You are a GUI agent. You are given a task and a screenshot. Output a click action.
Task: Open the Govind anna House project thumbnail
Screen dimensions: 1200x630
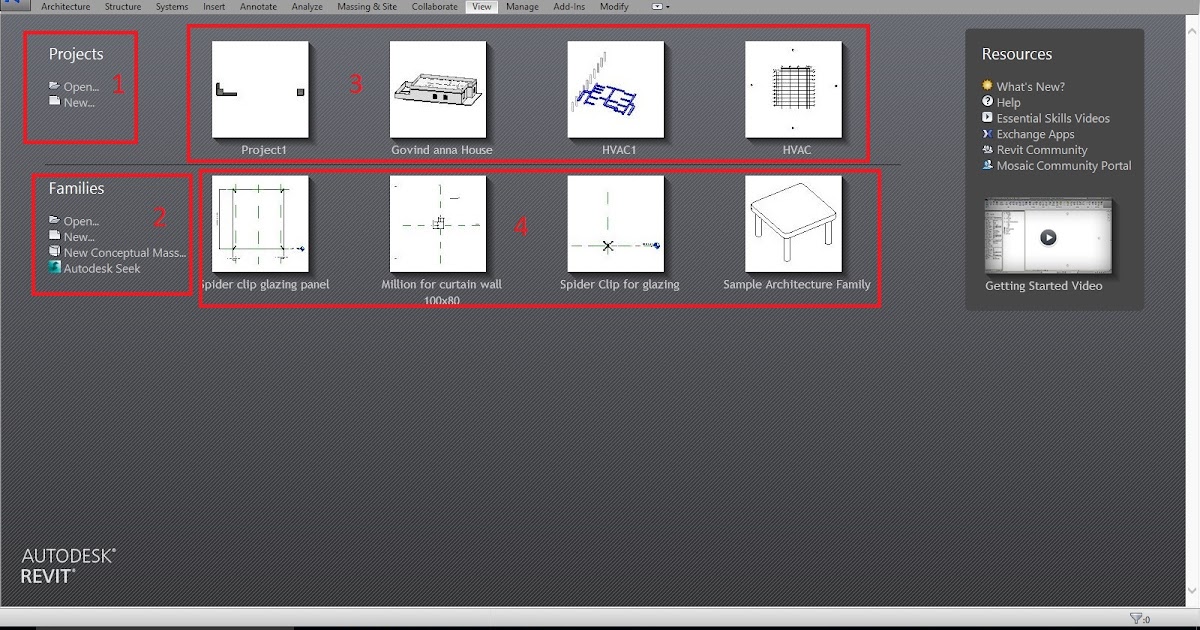(439, 90)
